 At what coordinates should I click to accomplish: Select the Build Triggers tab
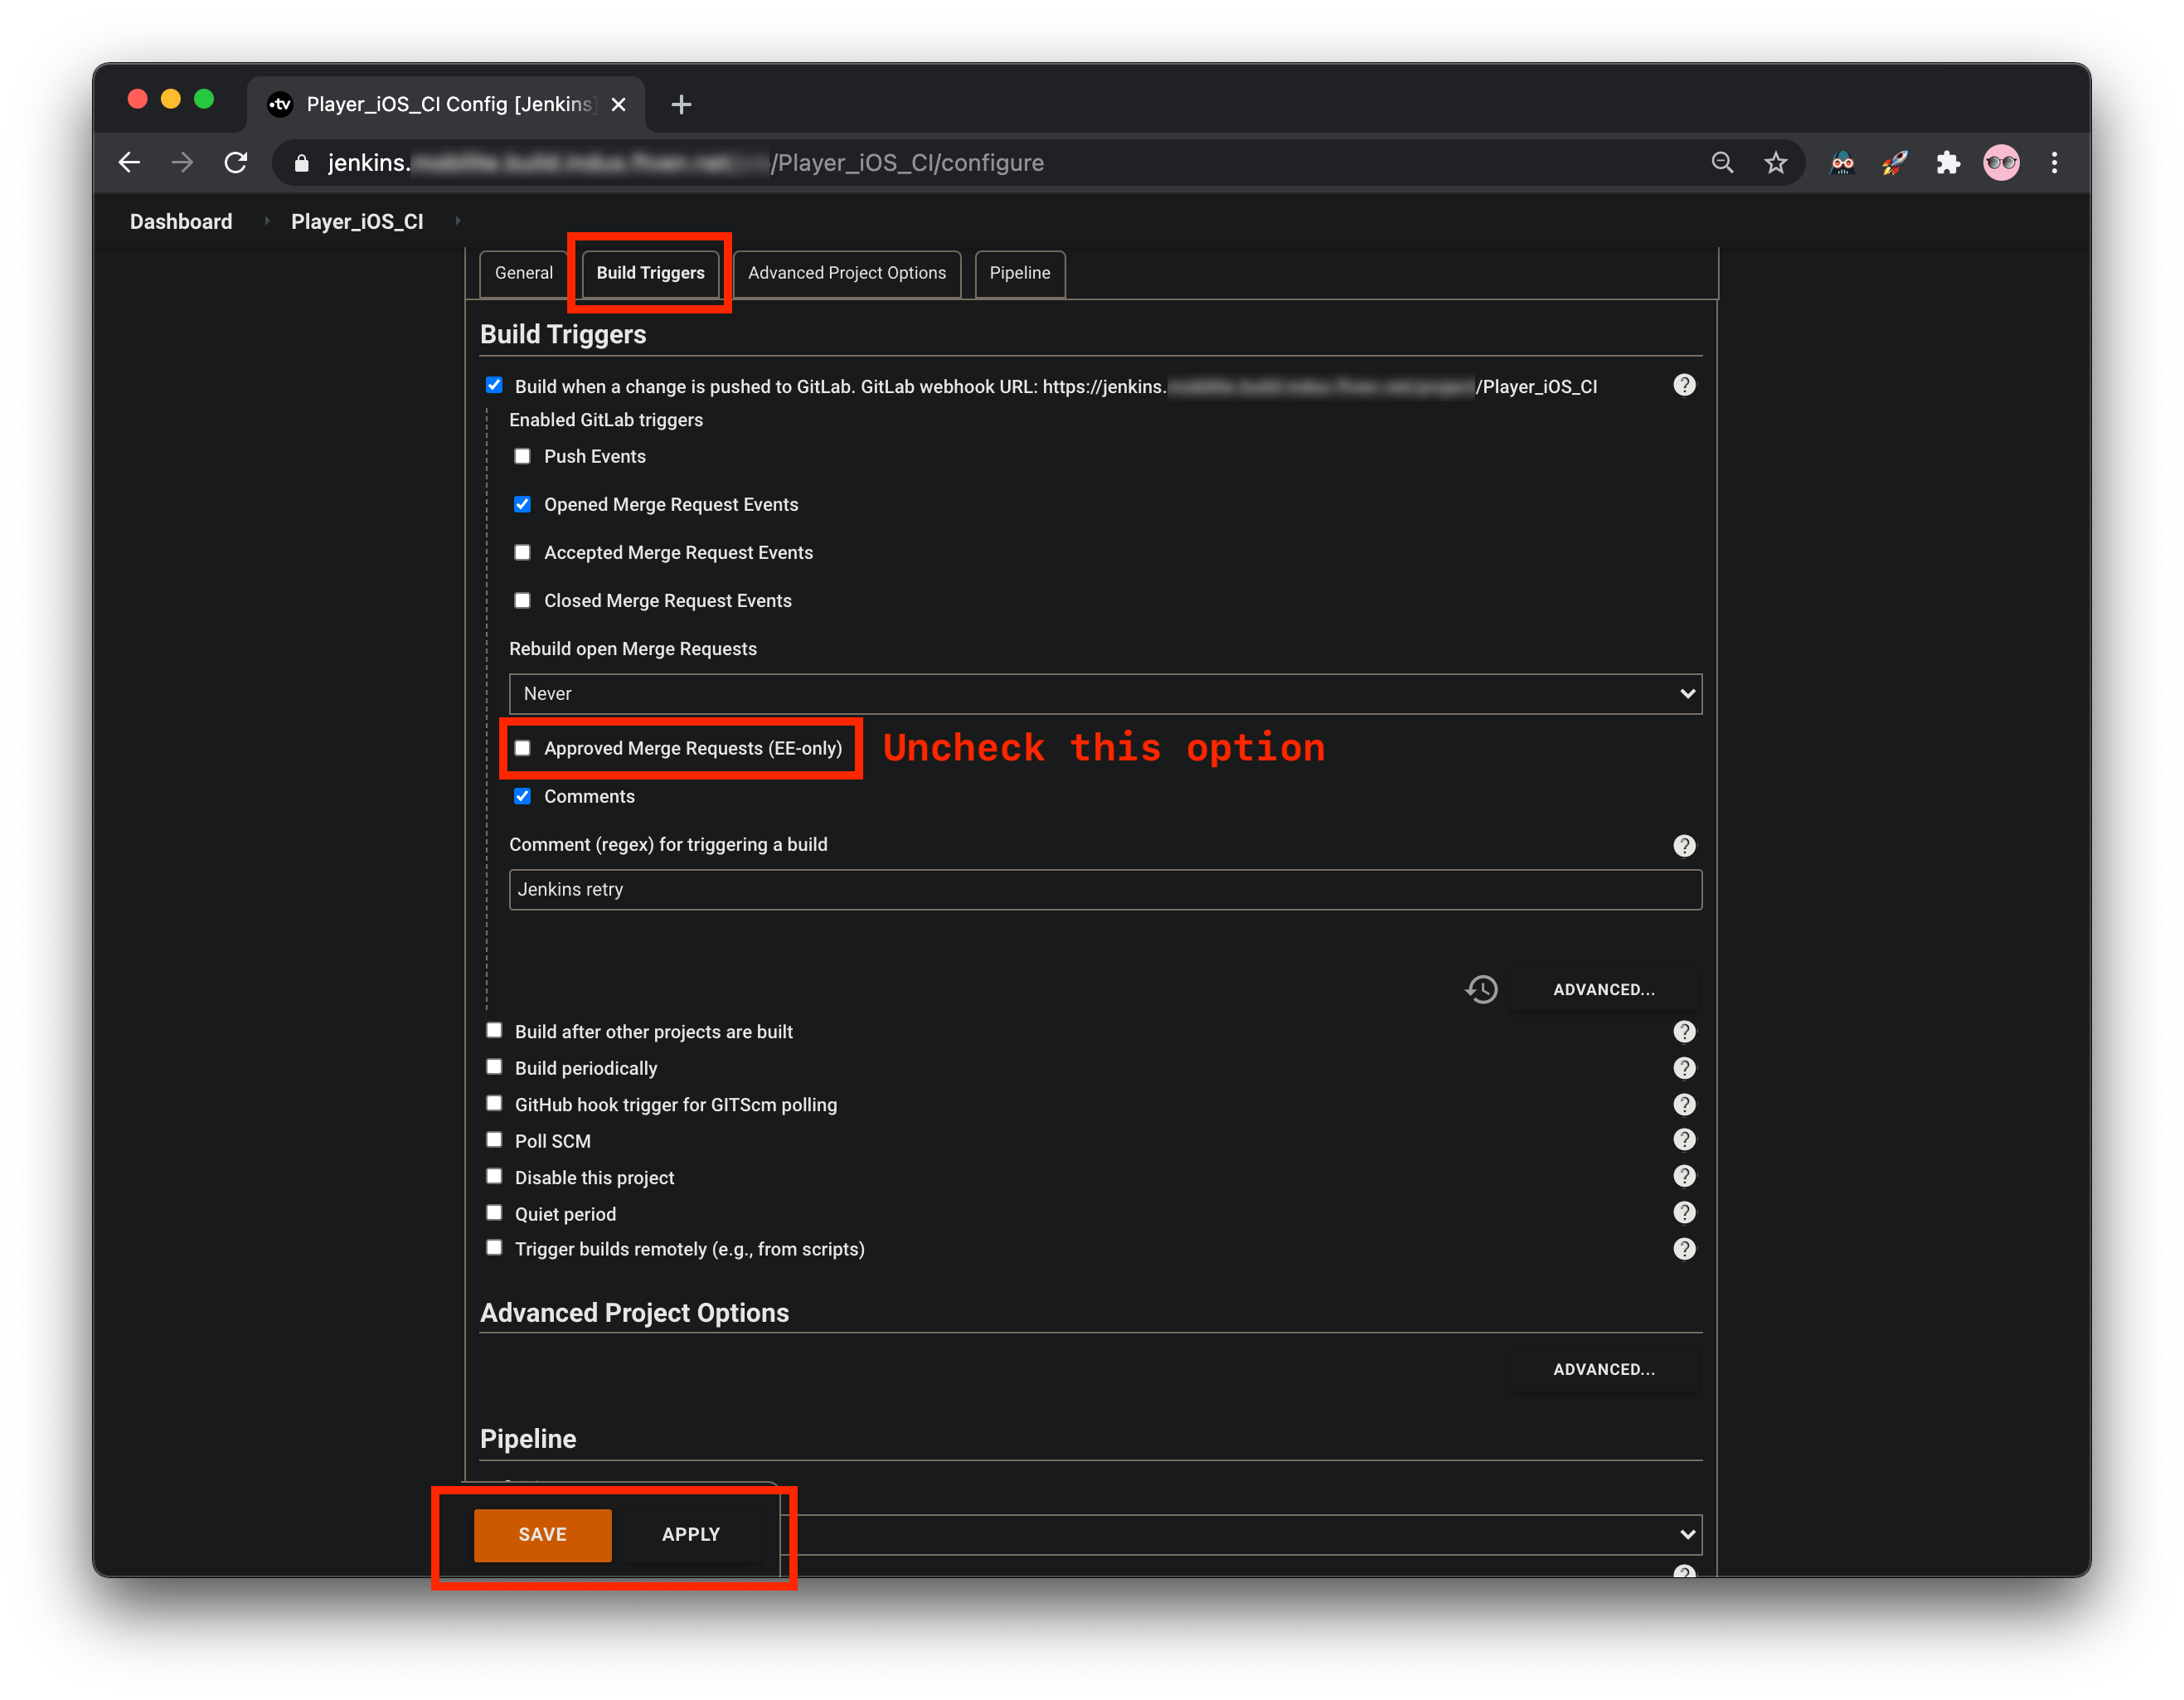pos(650,273)
